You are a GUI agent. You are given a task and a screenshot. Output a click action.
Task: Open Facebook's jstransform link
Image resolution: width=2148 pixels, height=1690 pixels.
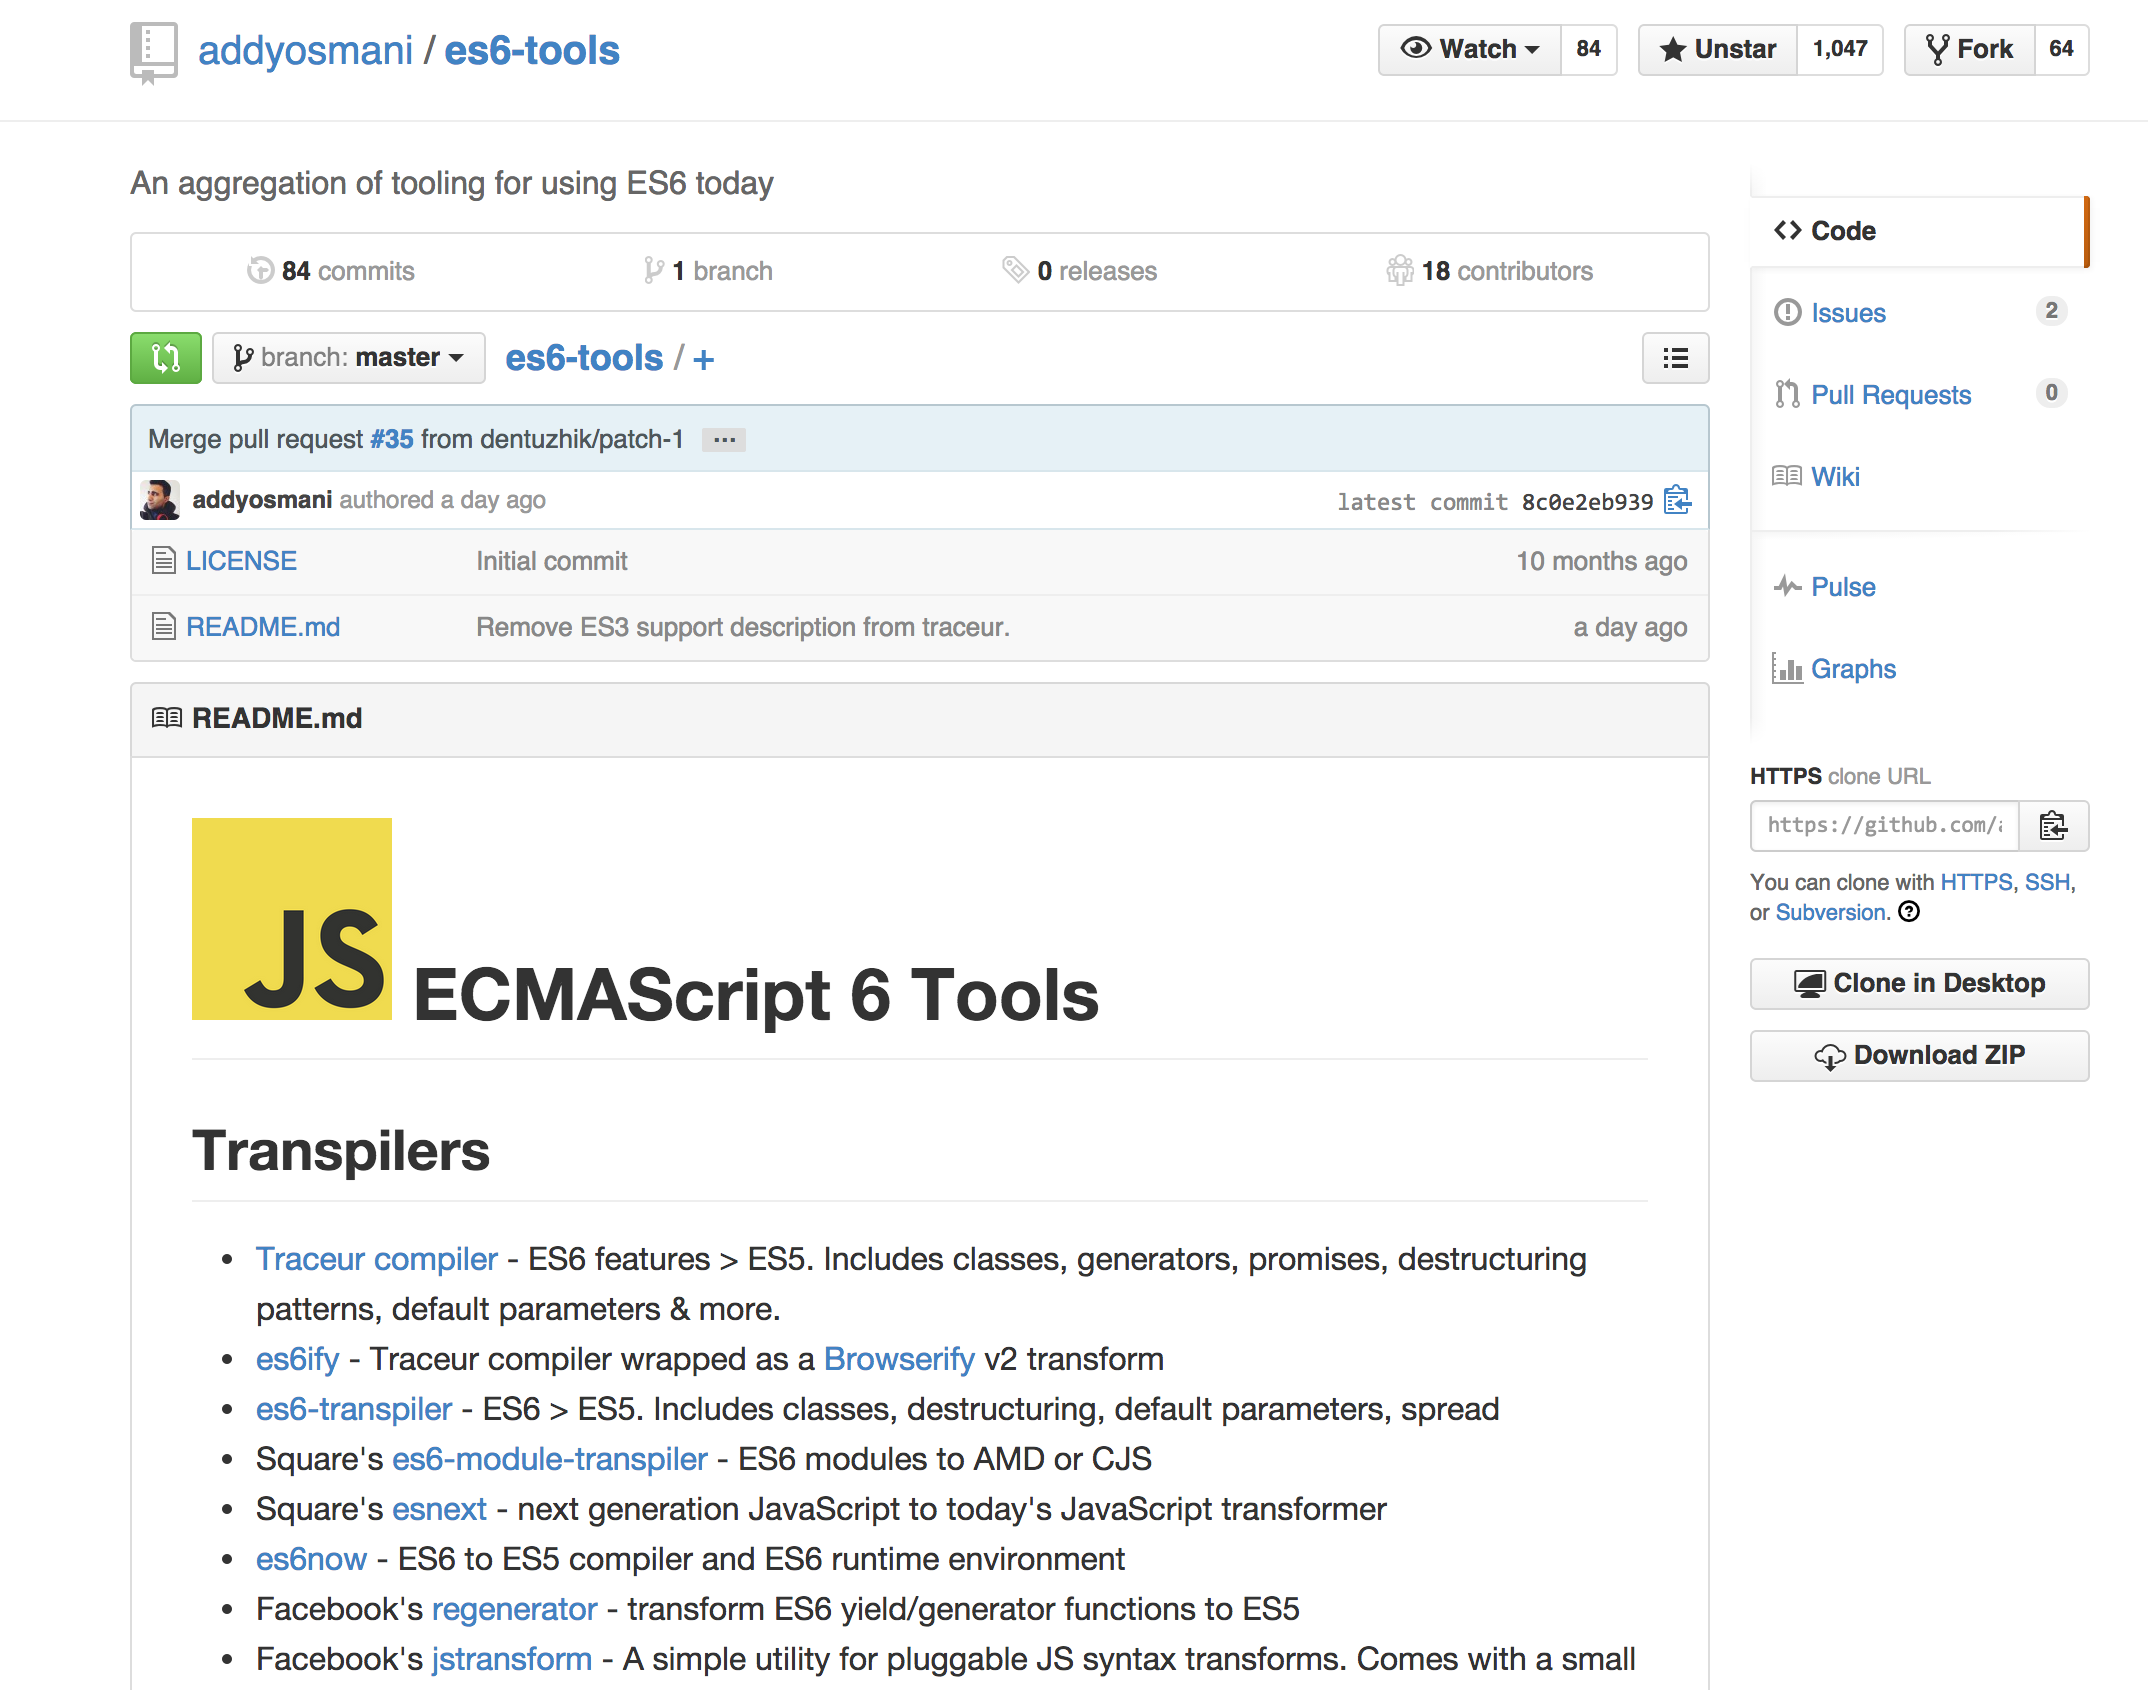click(x=511, y=1659)
